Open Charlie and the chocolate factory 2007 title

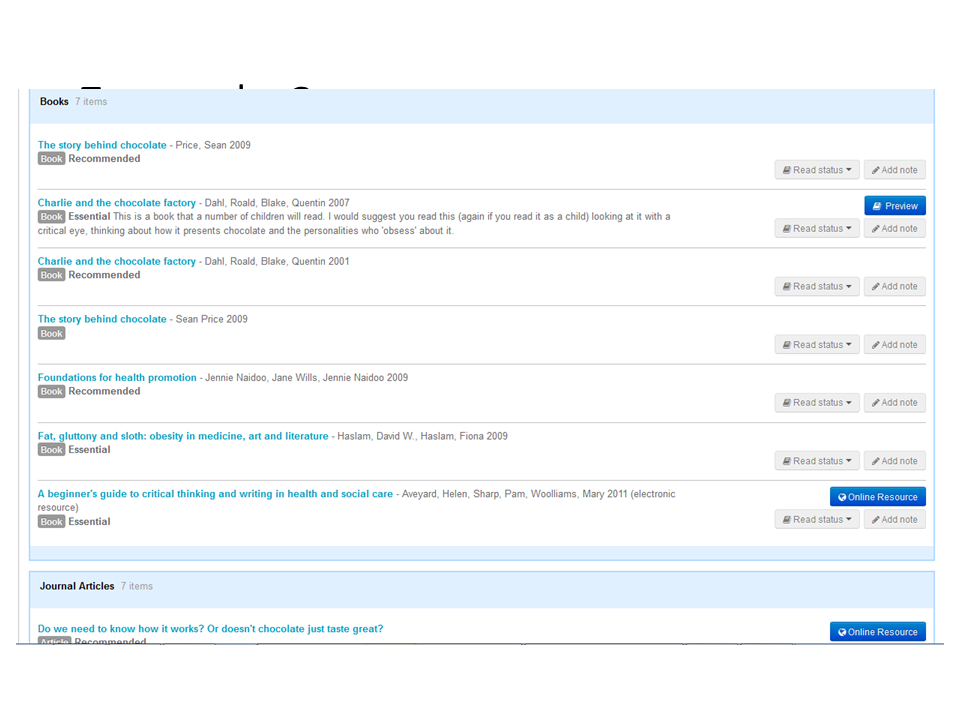(117, 203)
